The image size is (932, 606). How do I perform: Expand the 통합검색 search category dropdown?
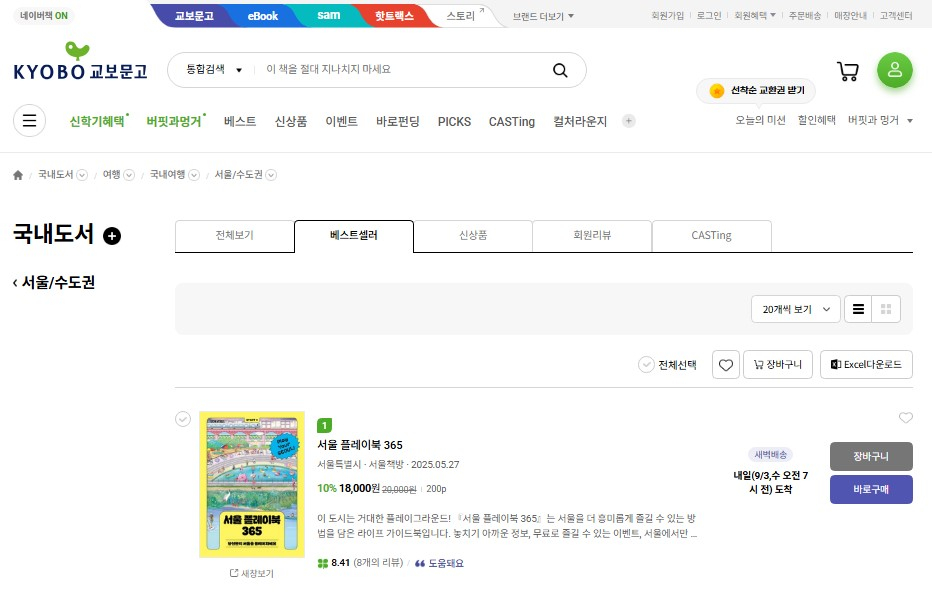pyautogui.click(x=214, y=70)
